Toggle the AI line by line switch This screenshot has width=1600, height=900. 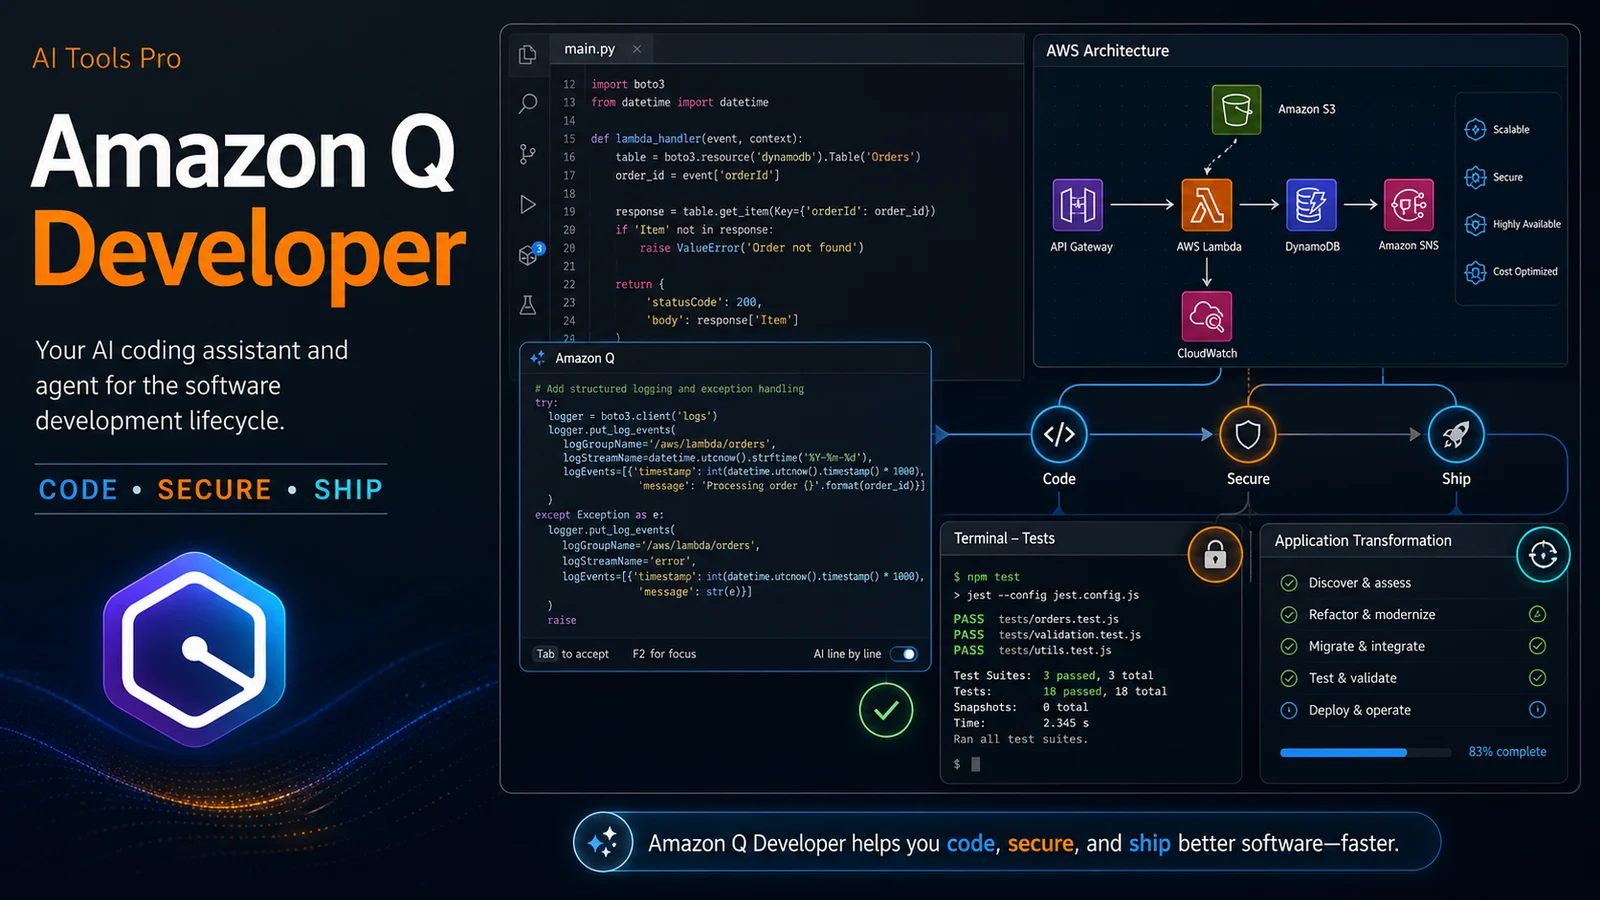[x=904, y=654]
